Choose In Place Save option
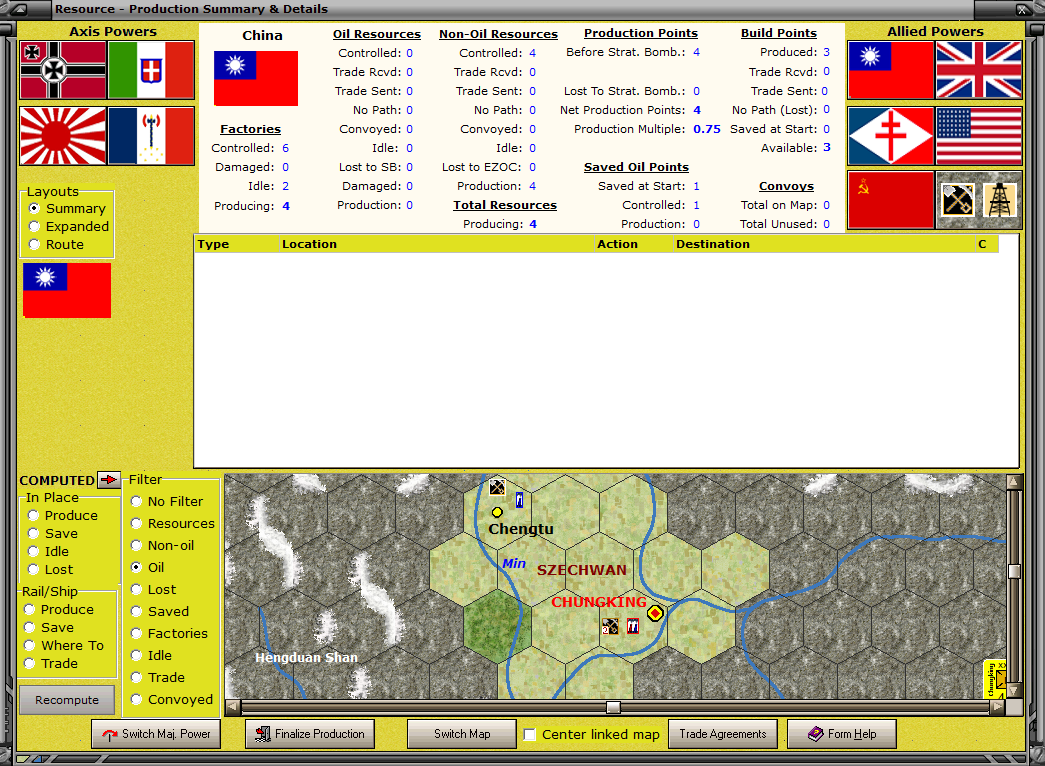Screen dimensions: 1045x766 (x=53, y=533)
